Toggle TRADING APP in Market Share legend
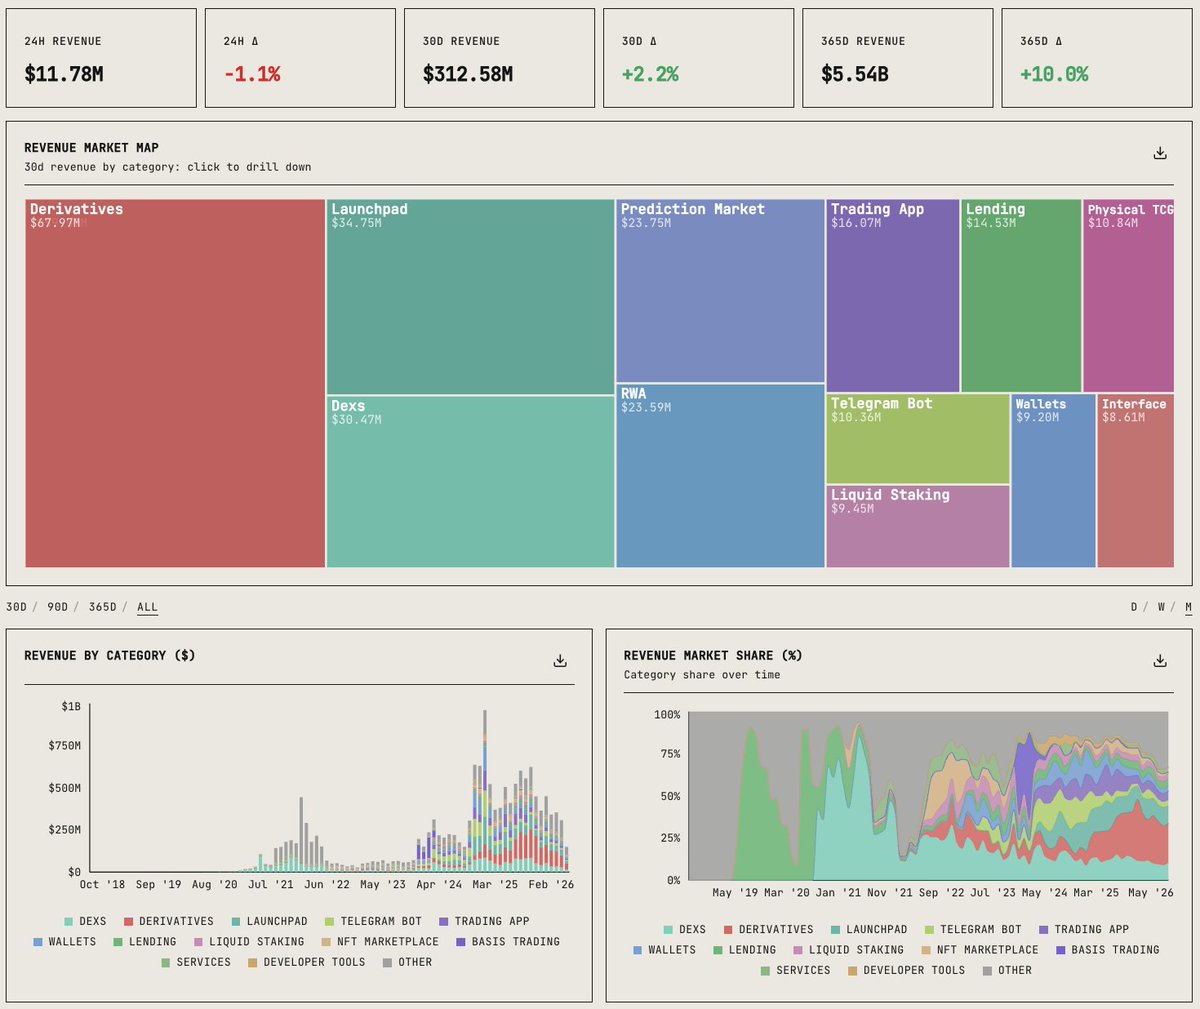Viewport: 1200px width, 1009px height. click(x=1084, y=929)
